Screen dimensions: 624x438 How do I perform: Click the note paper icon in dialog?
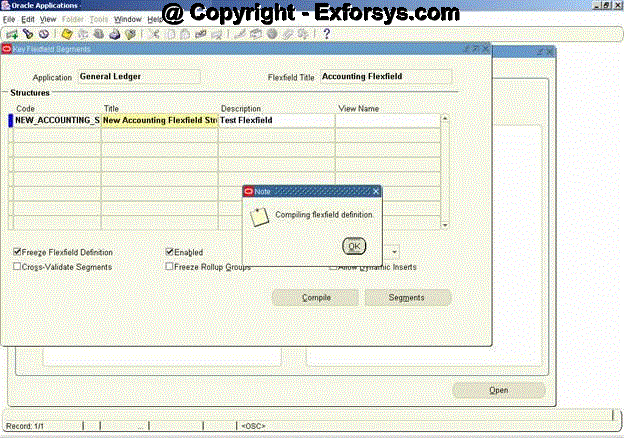(x=259, y=216)
